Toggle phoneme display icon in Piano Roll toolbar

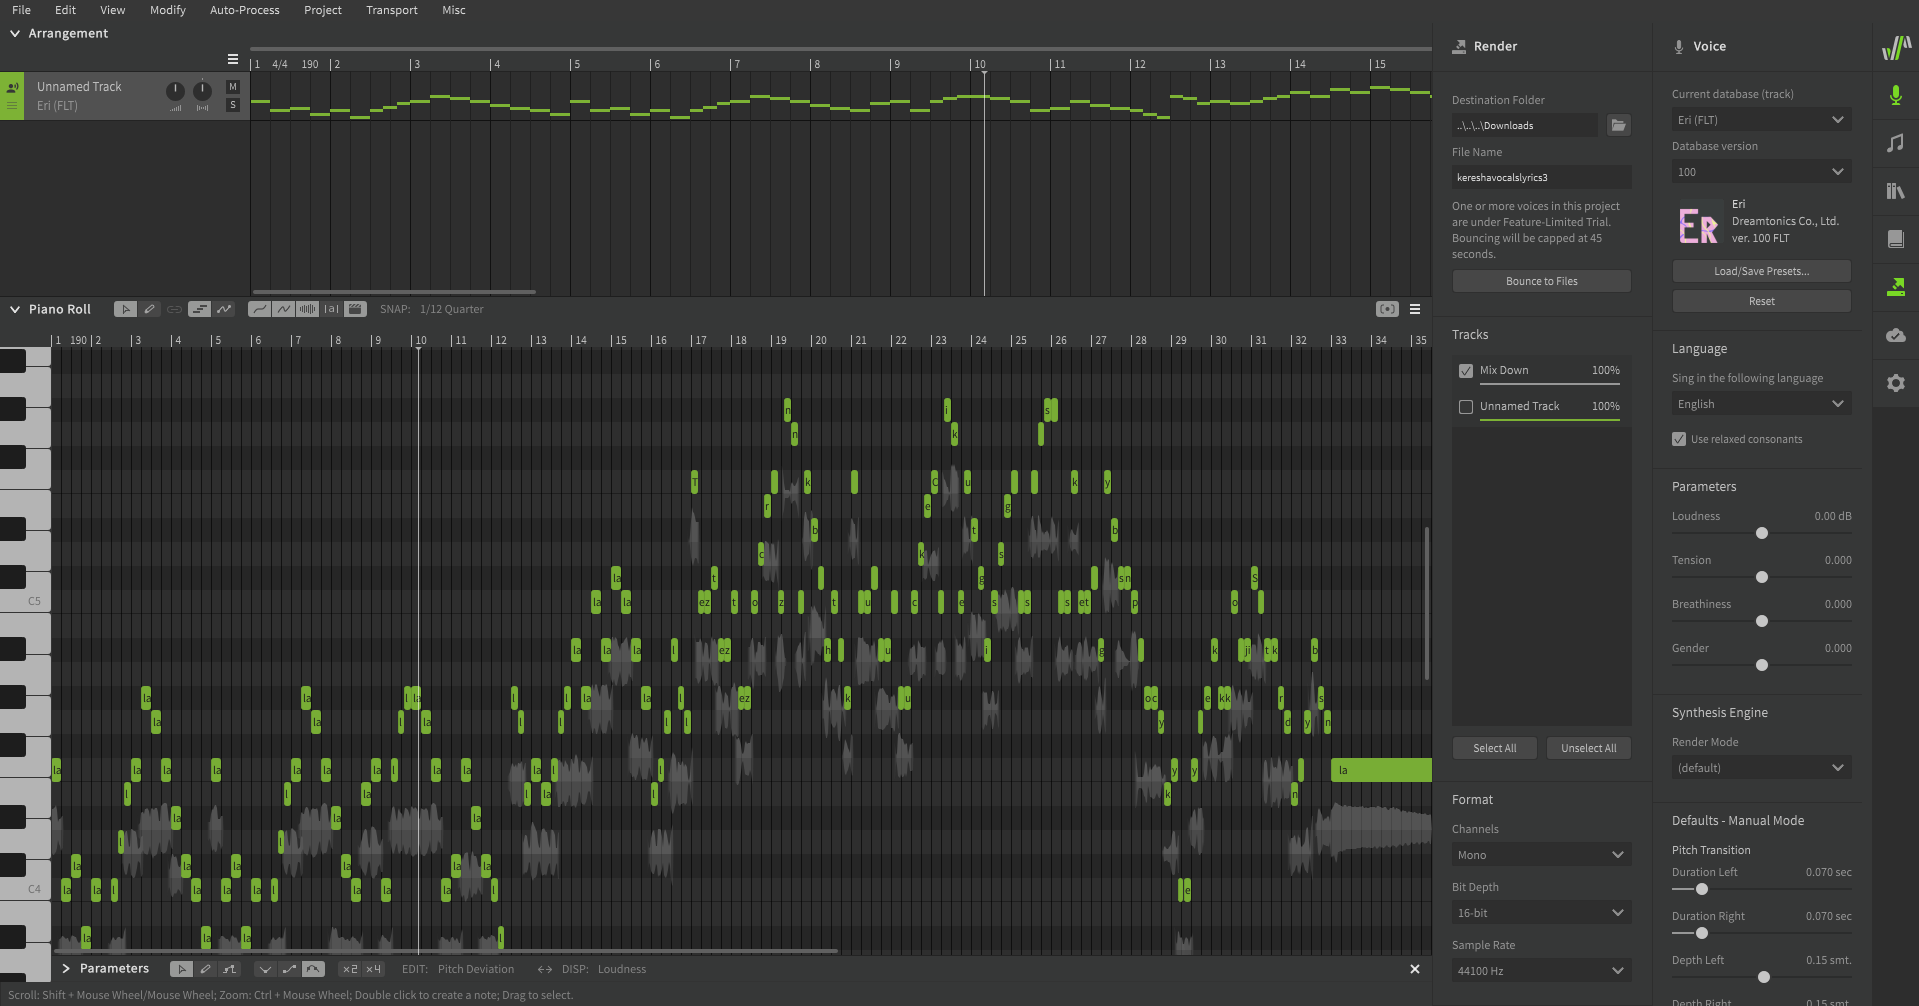coord(331,309)
